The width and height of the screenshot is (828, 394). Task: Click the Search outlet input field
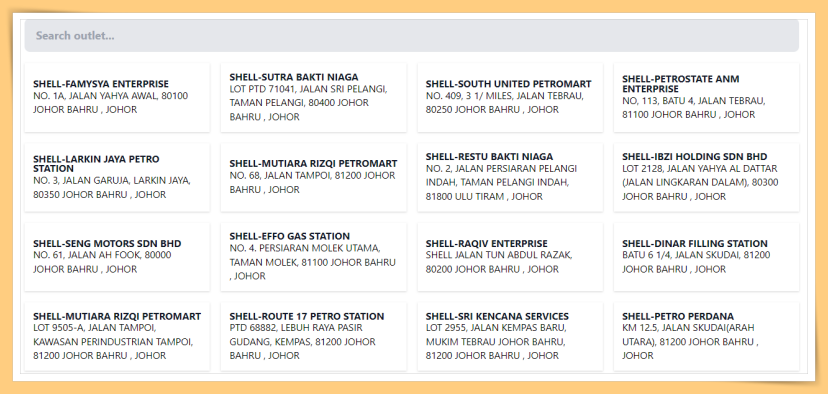pos(411,36)
